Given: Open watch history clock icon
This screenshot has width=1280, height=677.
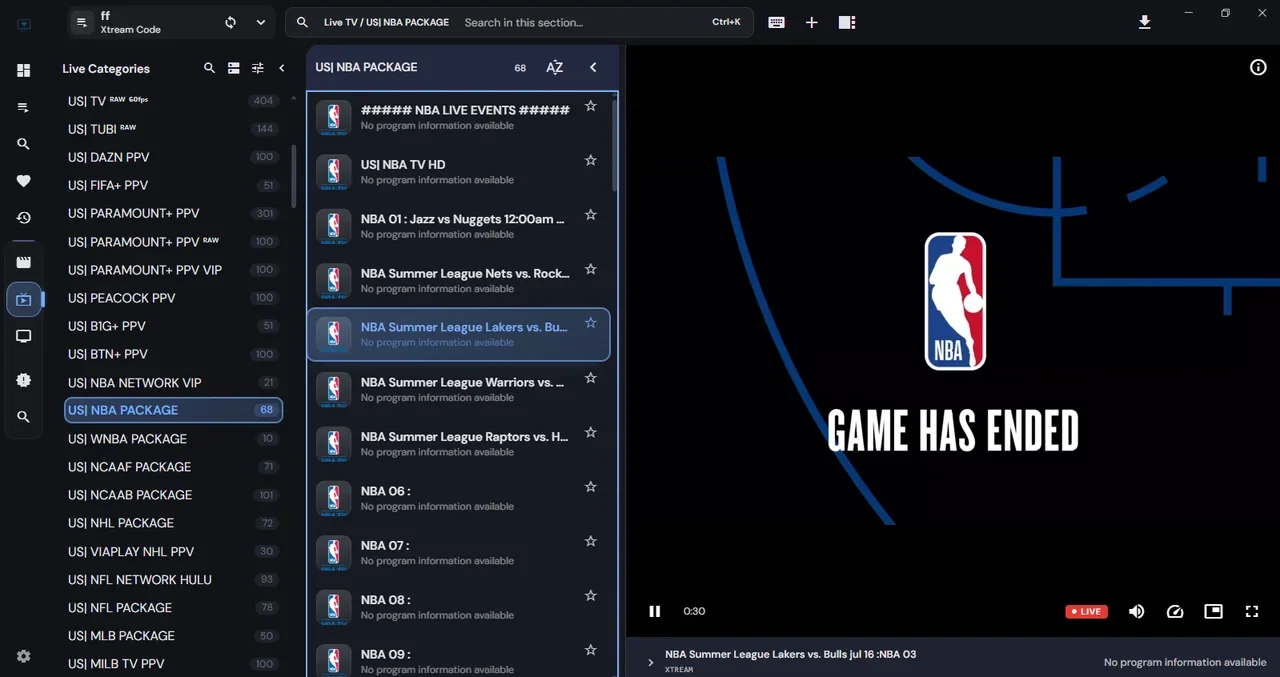Looking at the screenshot, I should tap(23, 218).
